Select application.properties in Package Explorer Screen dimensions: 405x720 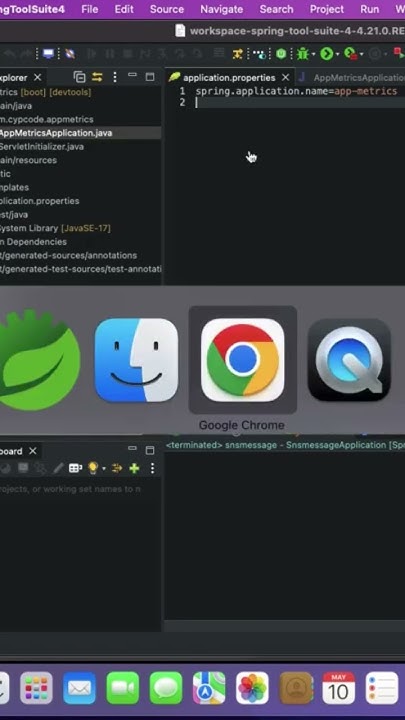(39, 201)
